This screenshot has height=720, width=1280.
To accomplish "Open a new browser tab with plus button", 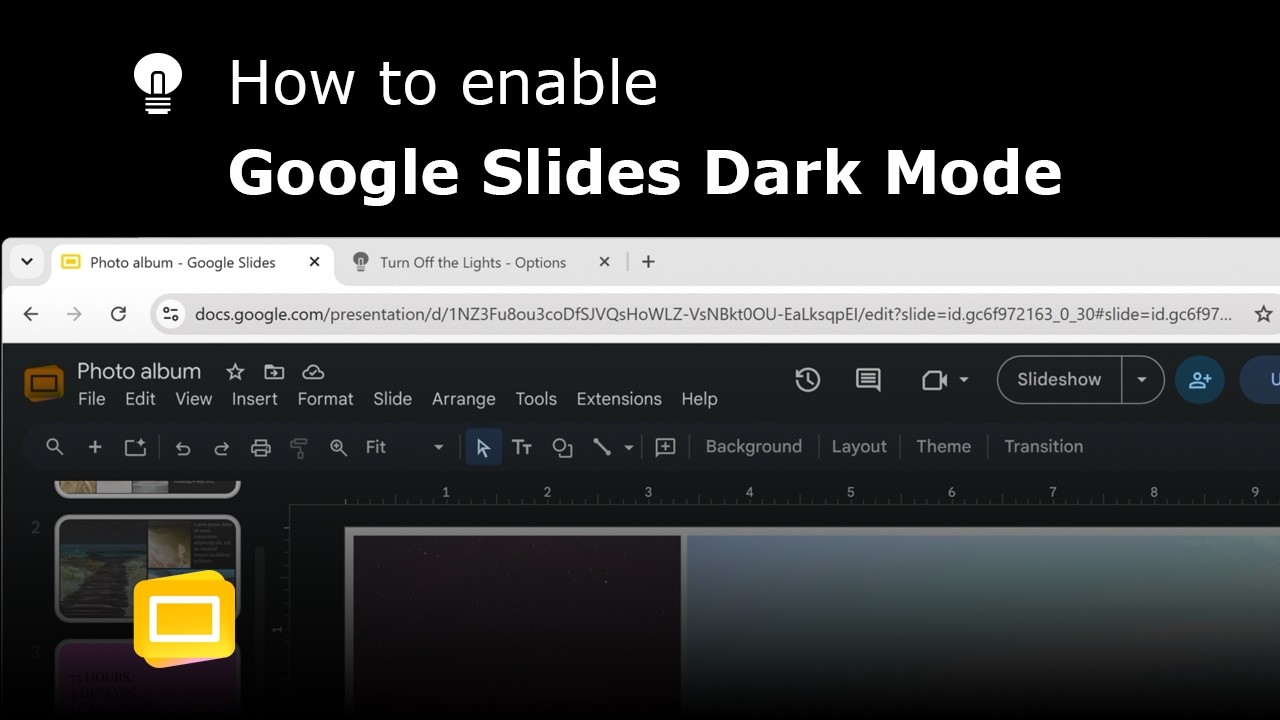I will (x=648, y=262).
